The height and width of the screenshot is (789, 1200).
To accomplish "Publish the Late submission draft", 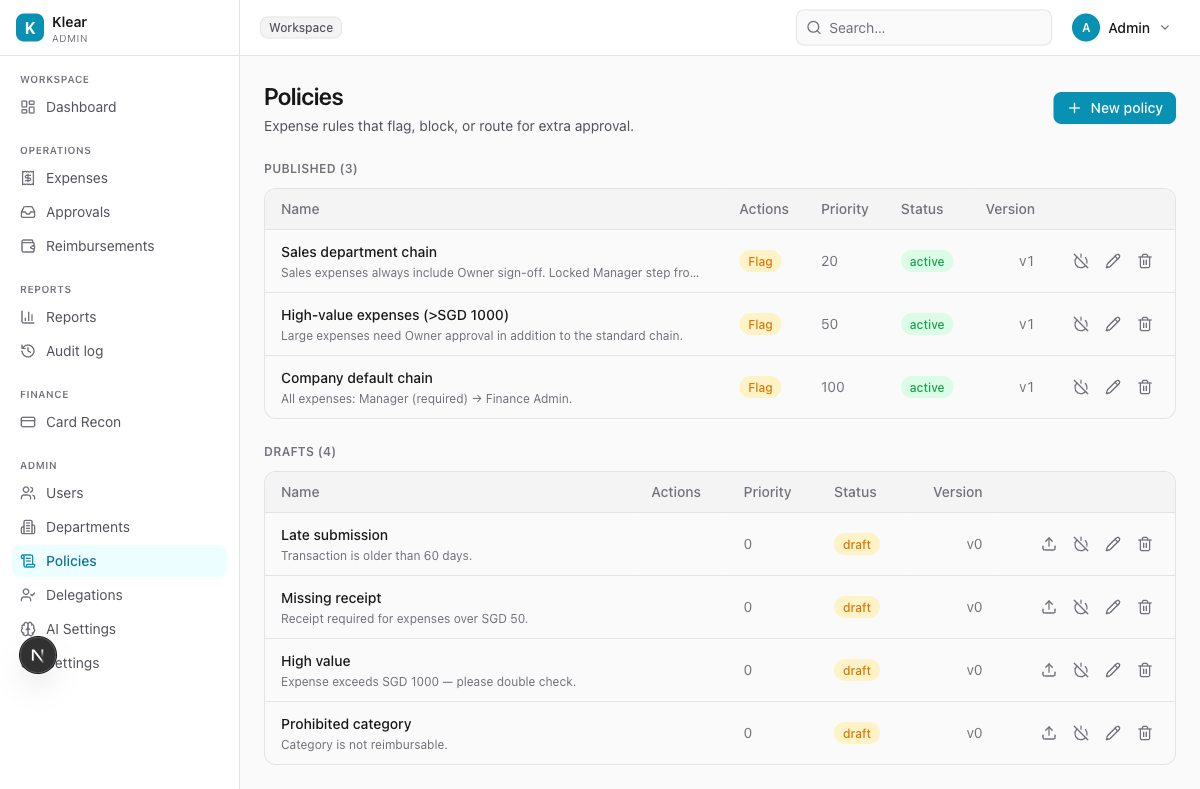I will coord(1049,544).
